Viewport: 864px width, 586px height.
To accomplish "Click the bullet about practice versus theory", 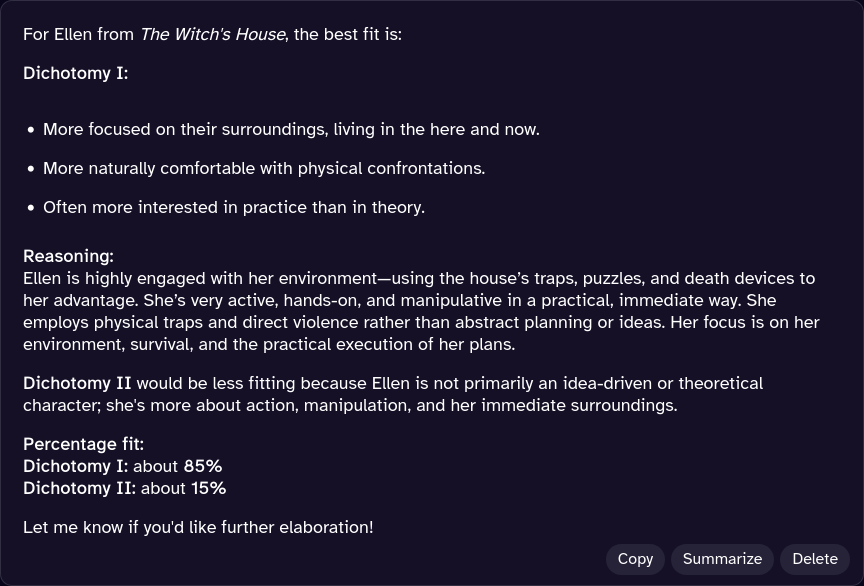I will click(x=234, y=207).
